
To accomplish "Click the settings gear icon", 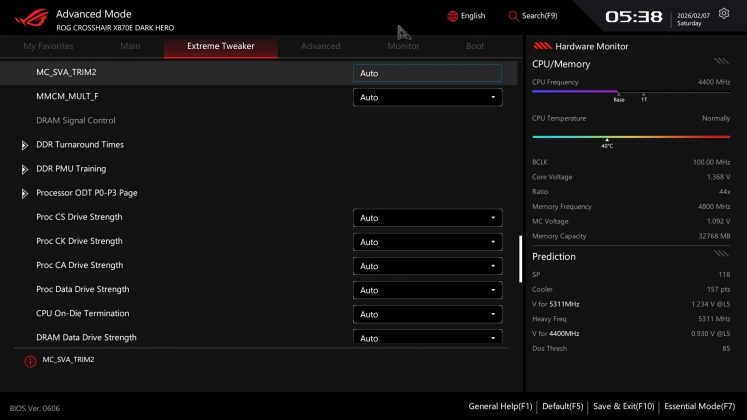I will (724, 14).
